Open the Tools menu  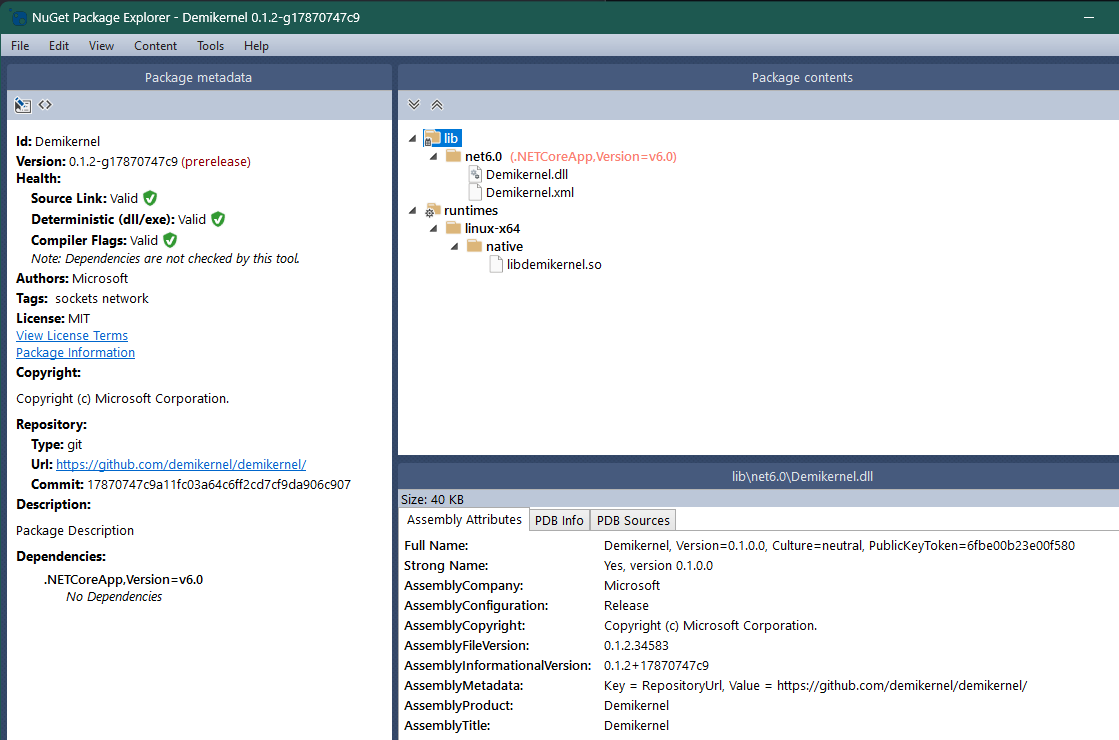click(210, 45)
